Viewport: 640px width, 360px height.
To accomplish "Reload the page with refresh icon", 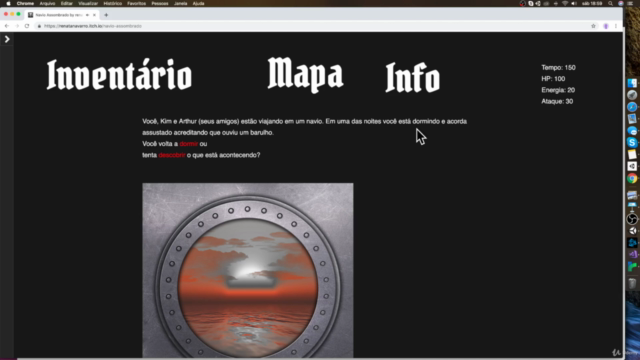I will 27,26.
